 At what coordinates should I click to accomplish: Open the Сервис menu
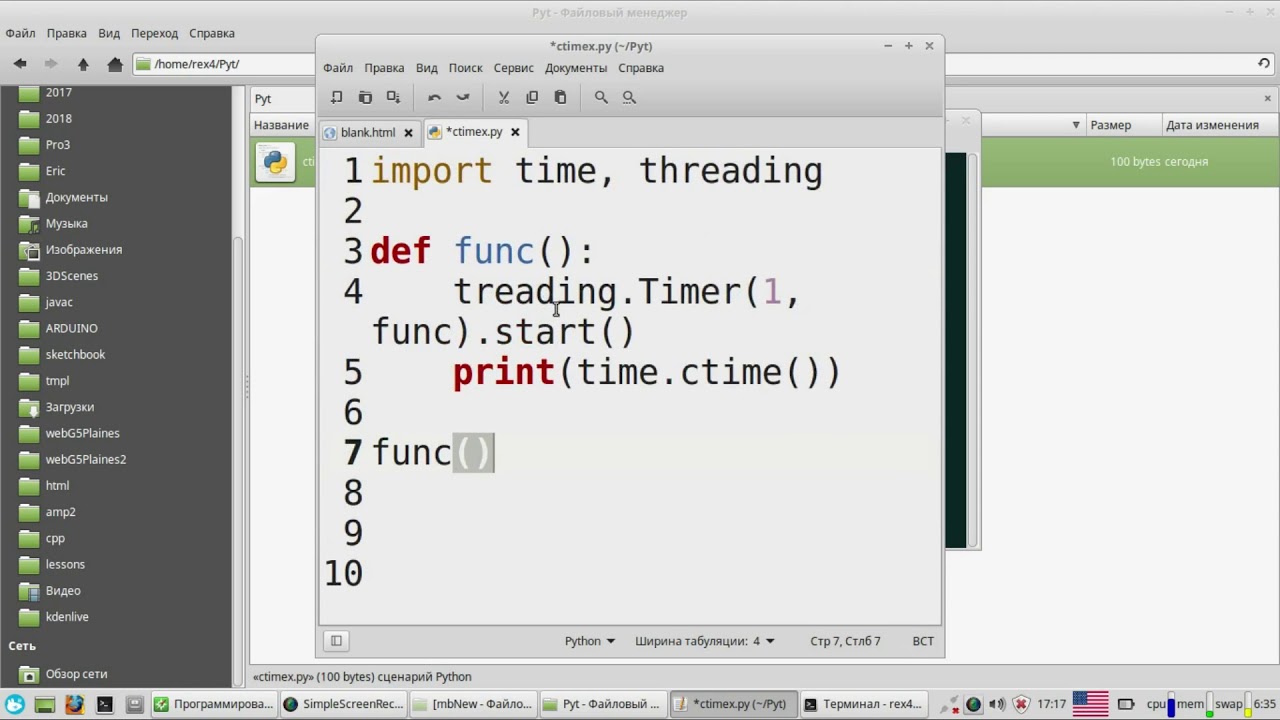coord(513,67)
